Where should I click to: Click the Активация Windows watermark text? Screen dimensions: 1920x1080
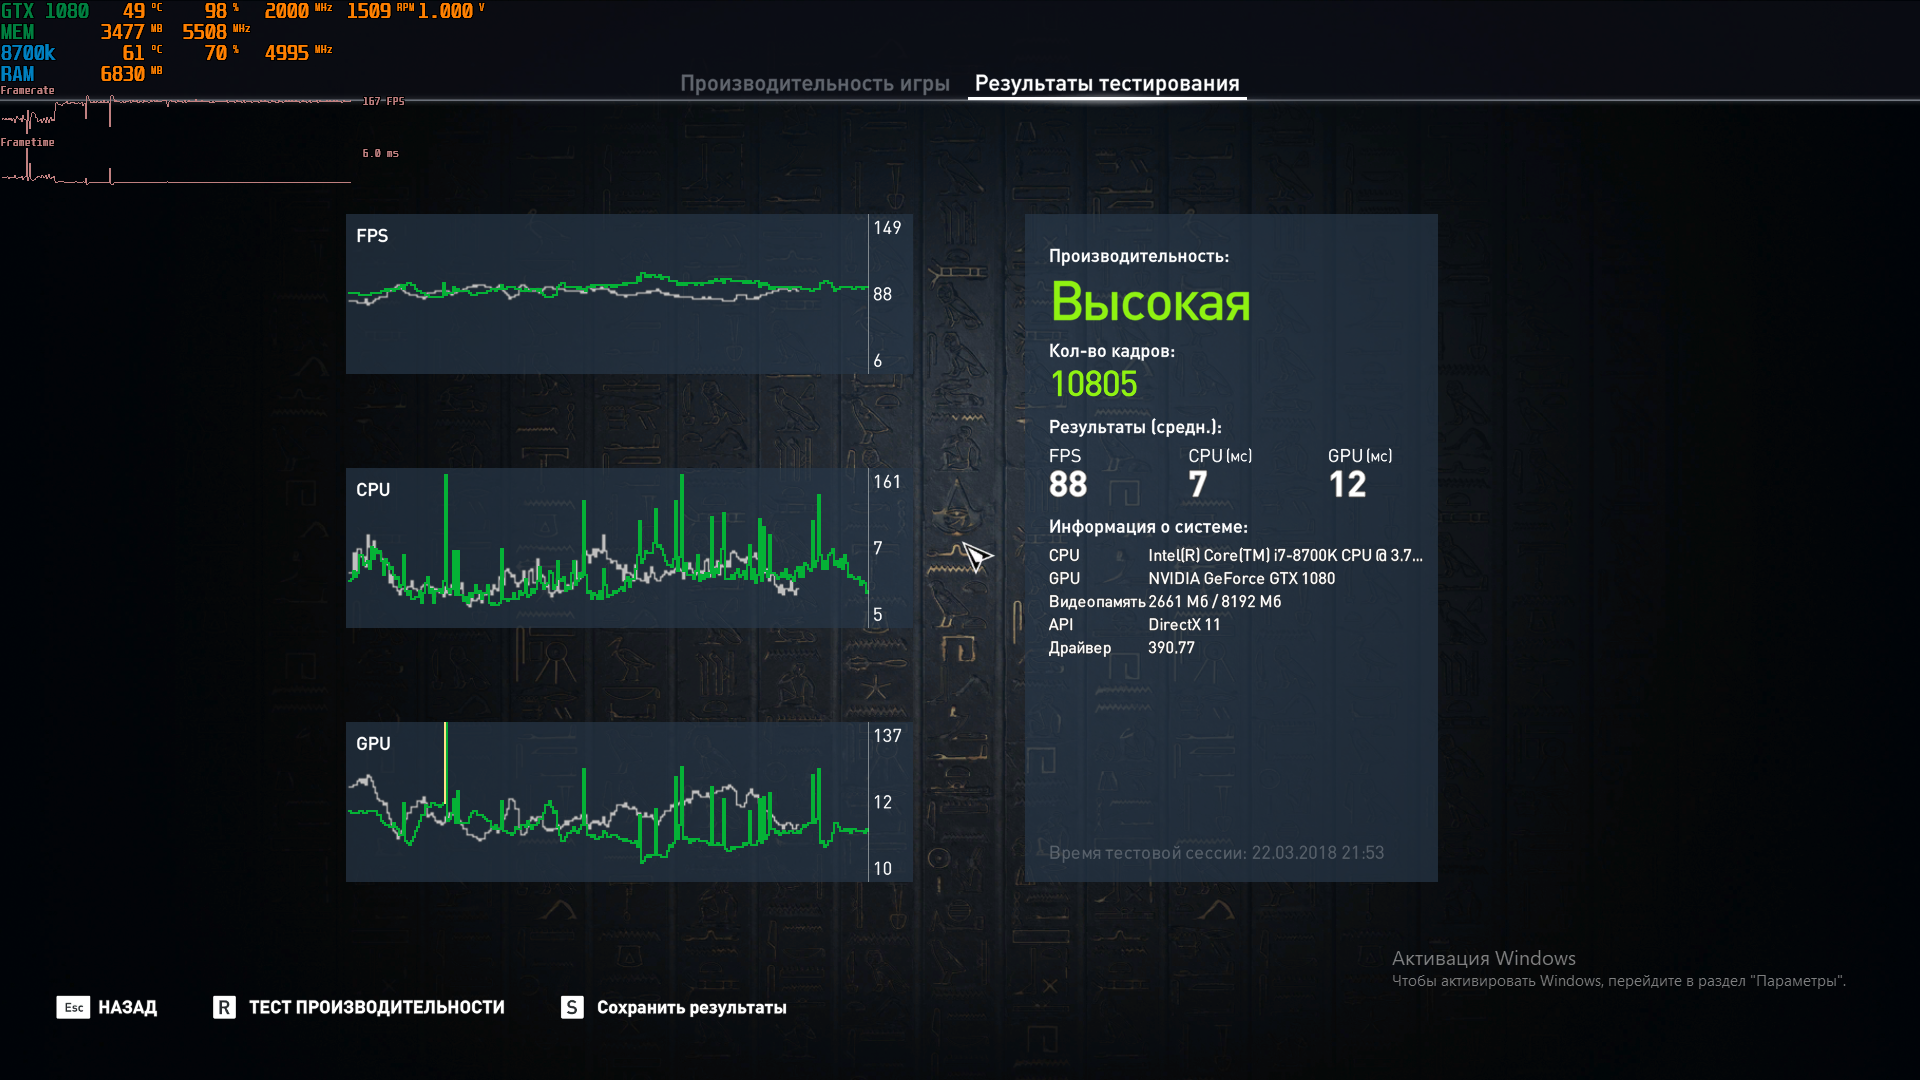[x=1483, y=958]
